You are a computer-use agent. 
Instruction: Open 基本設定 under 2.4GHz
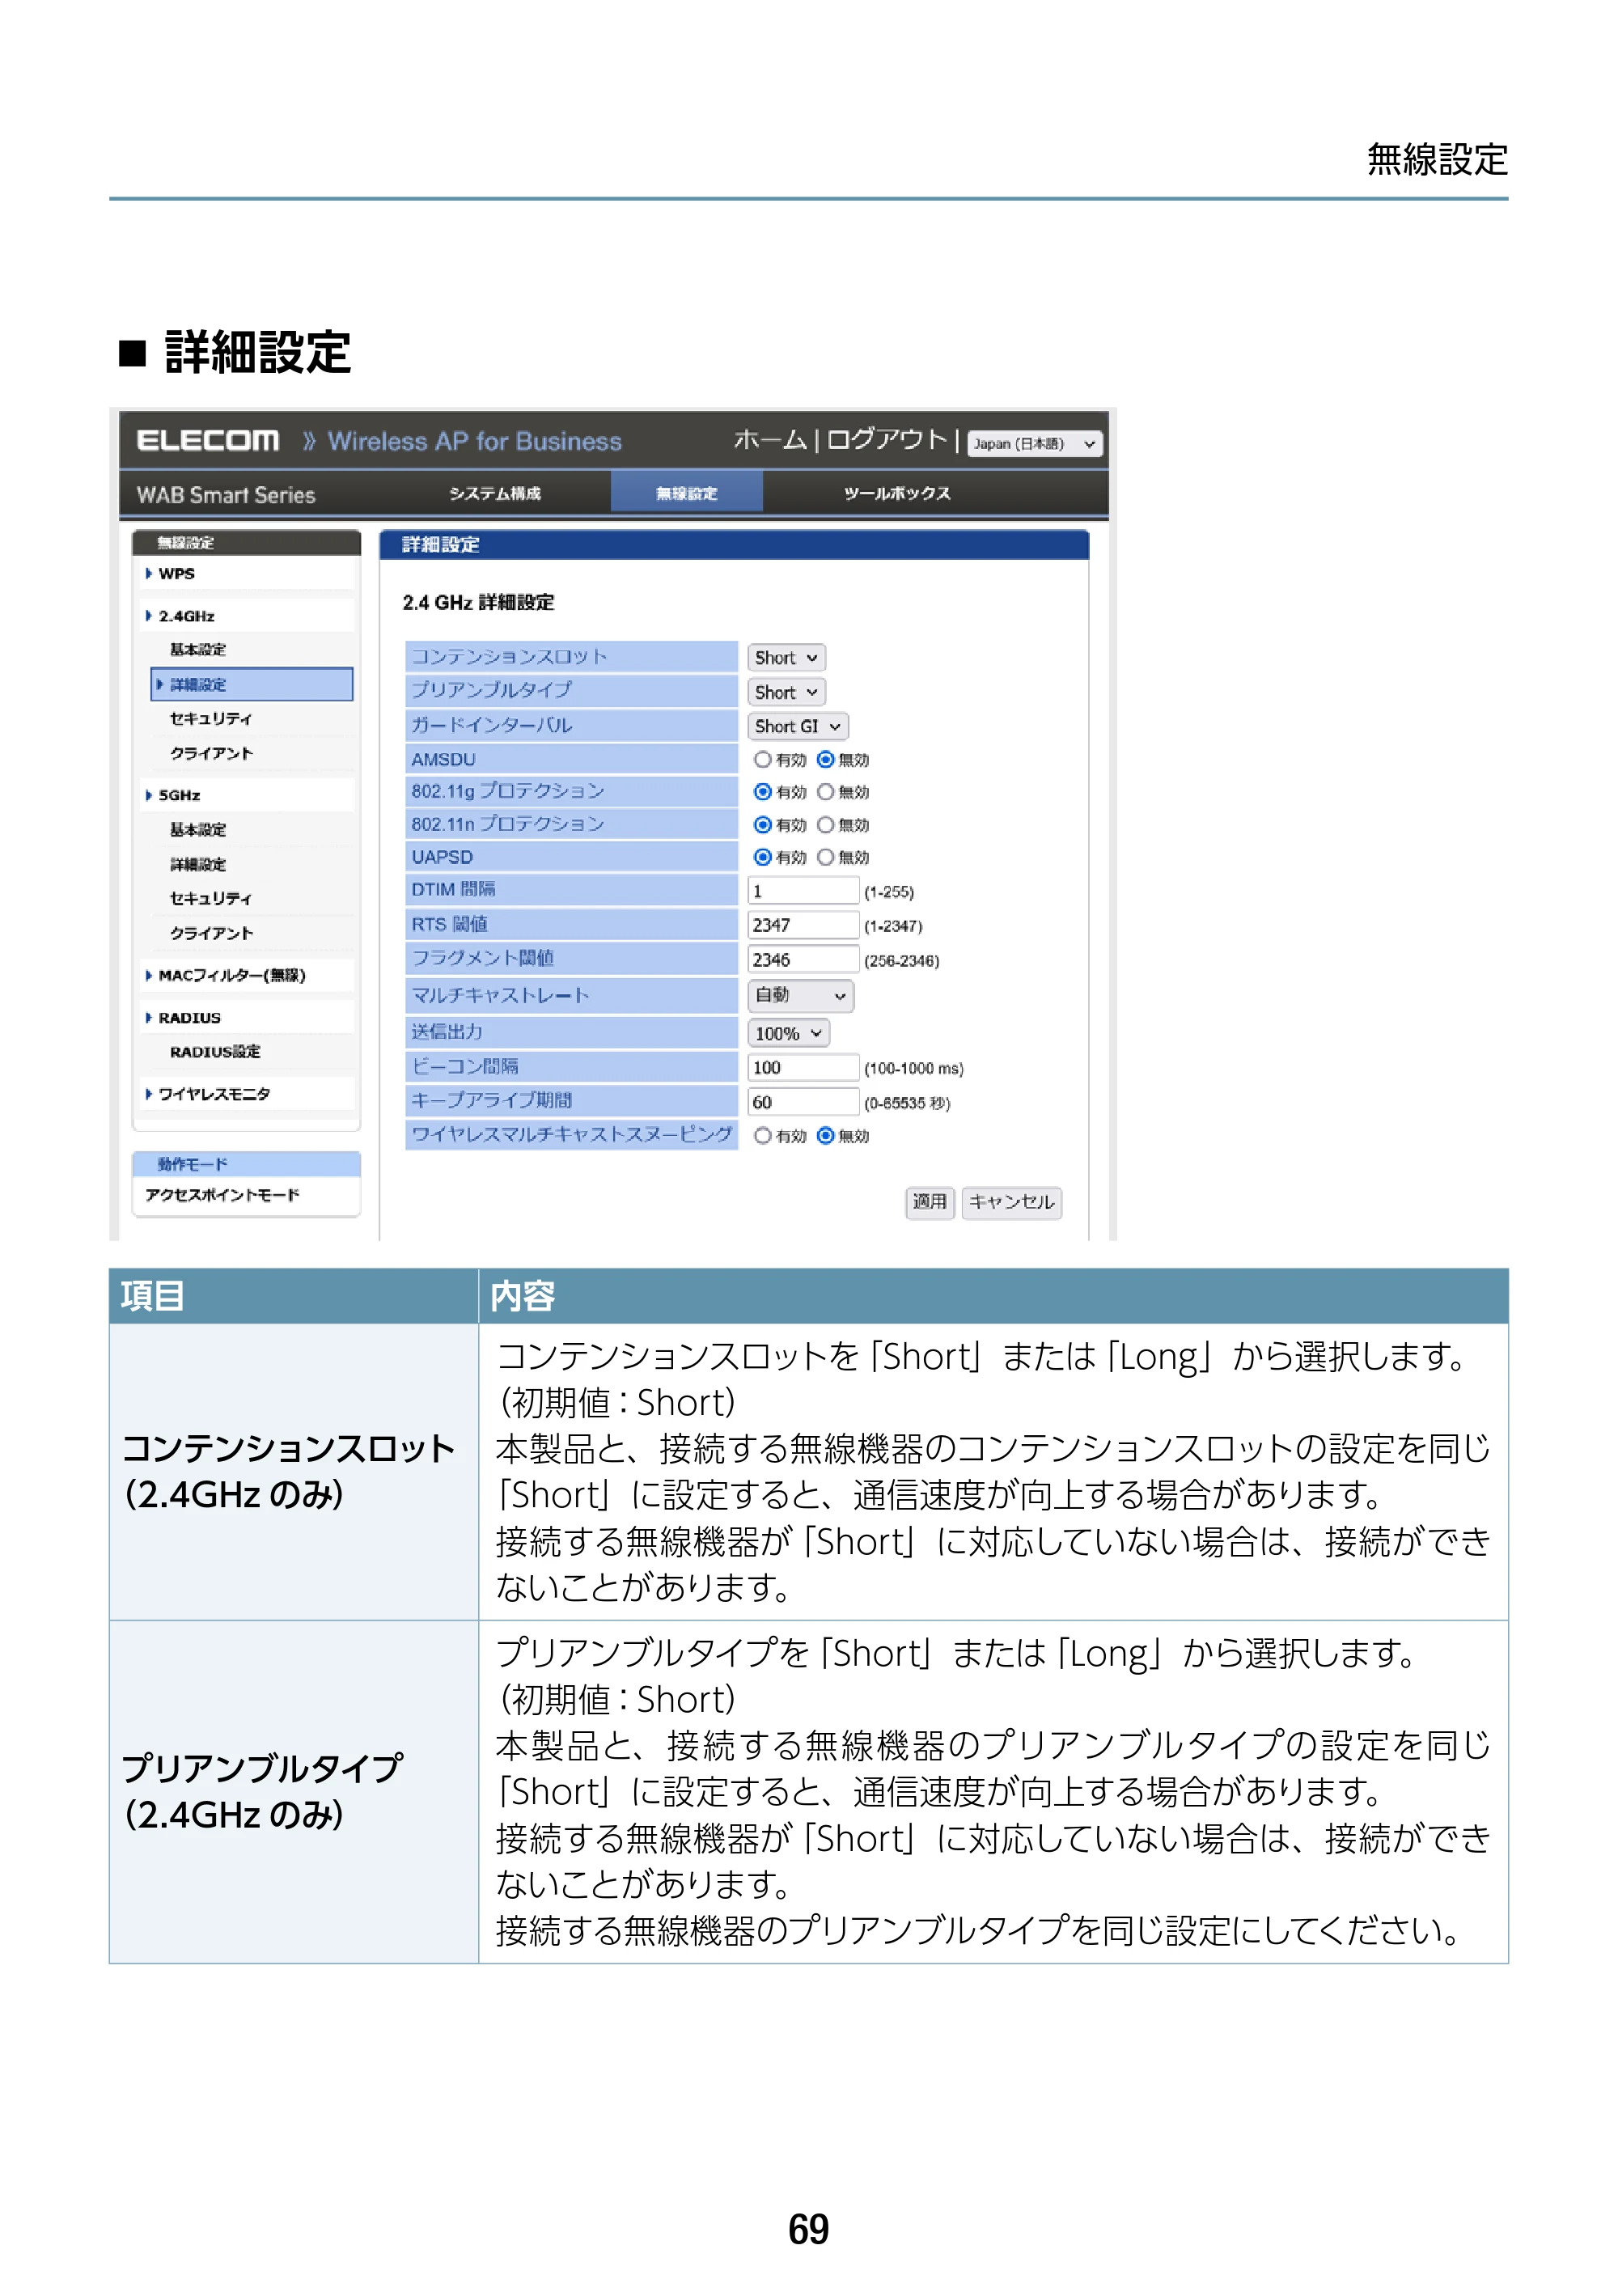pos(198,650)
